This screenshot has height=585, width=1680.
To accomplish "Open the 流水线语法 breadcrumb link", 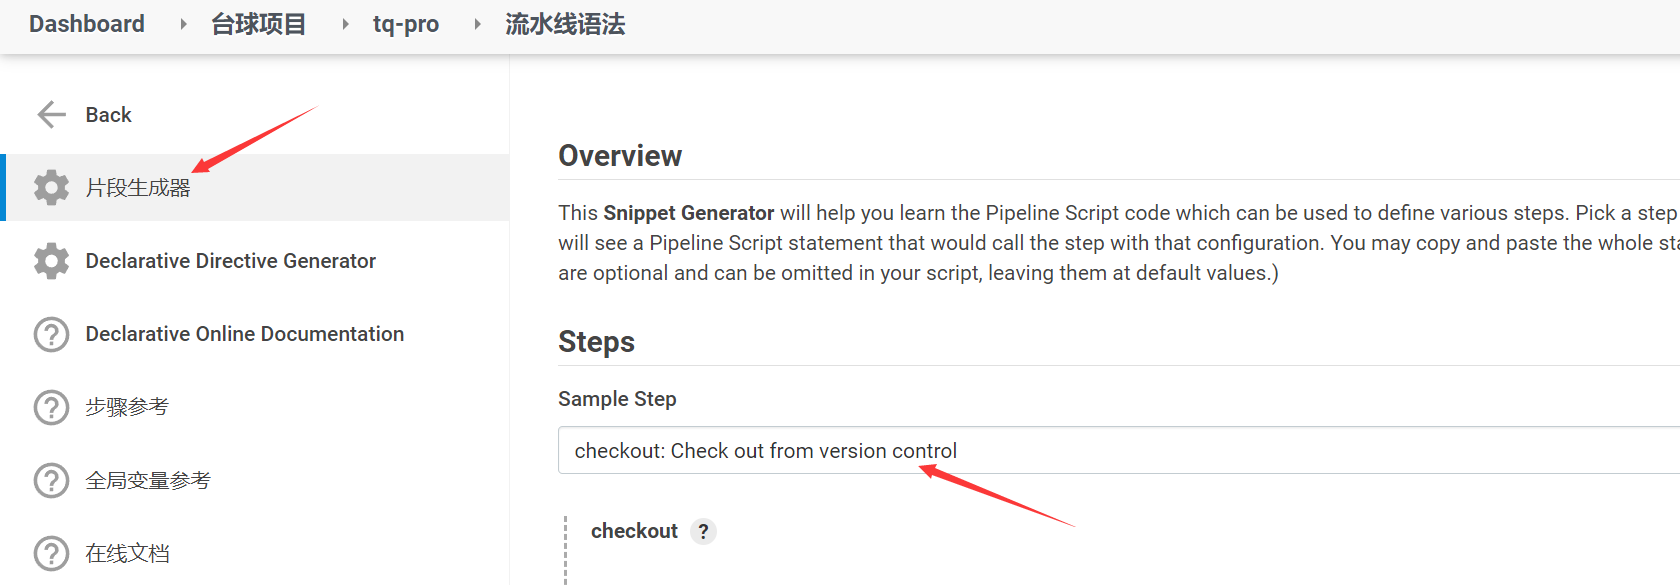I will [x=565, y=24].
